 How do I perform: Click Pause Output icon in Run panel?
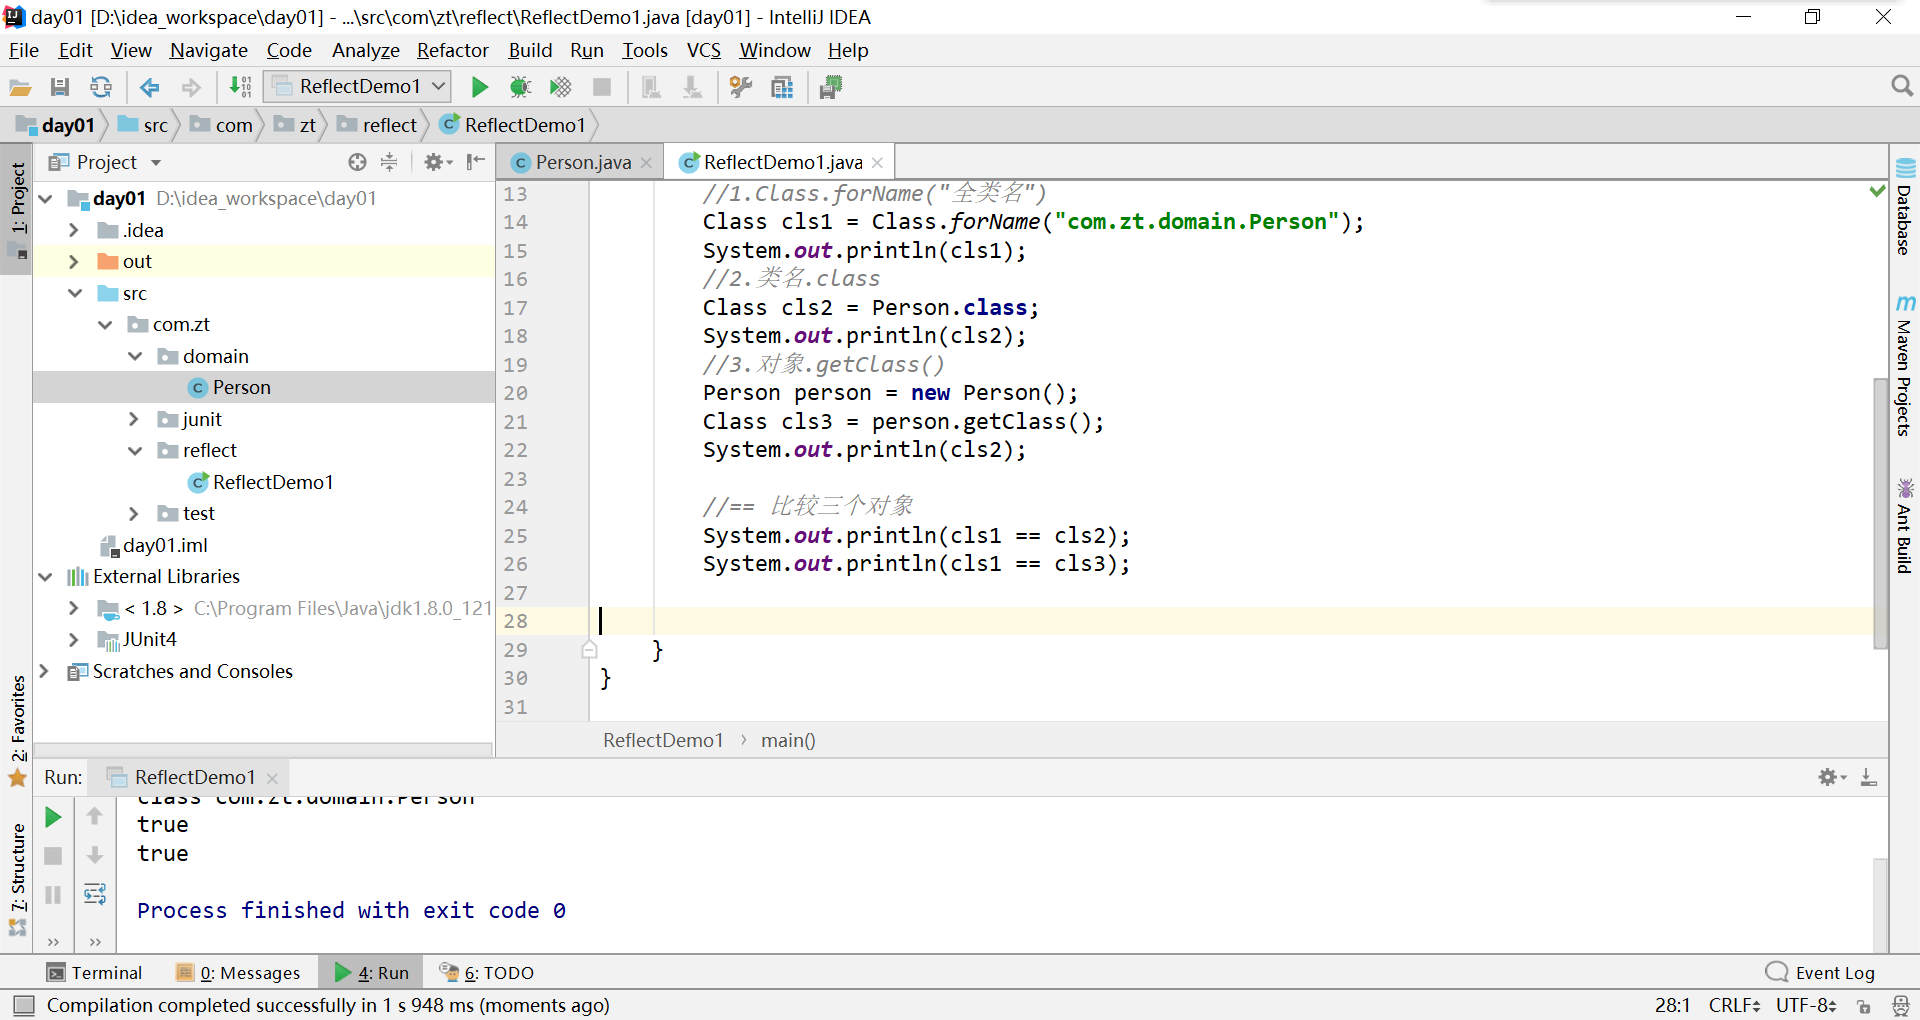click(53, 894)
